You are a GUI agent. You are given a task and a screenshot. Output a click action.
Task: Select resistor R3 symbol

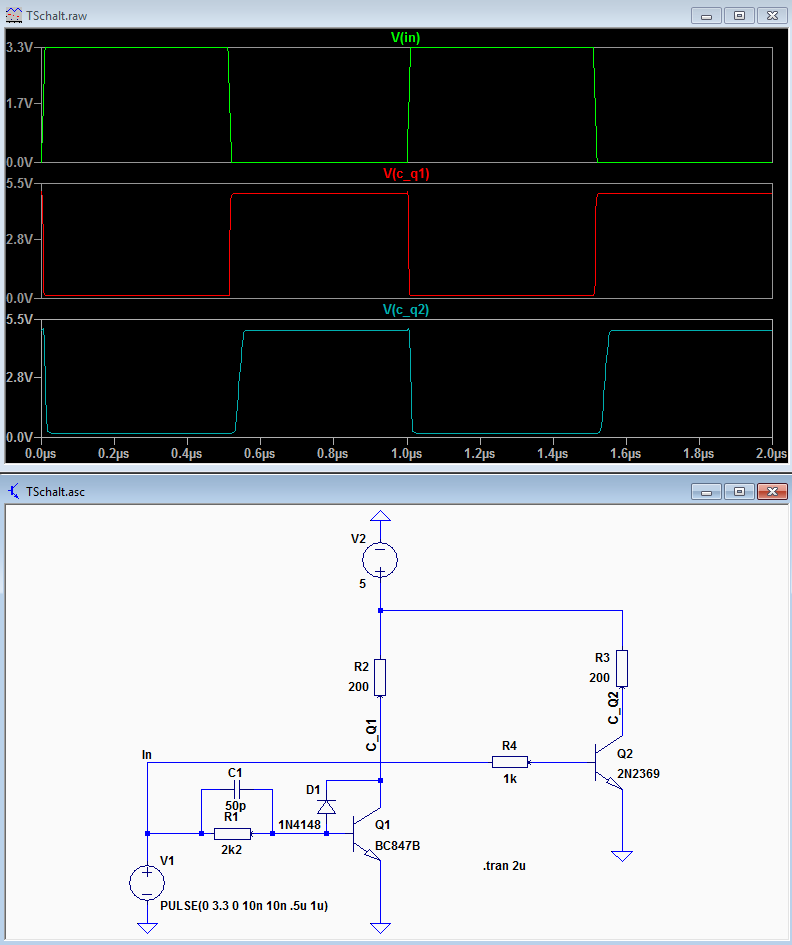click(622, 668)
